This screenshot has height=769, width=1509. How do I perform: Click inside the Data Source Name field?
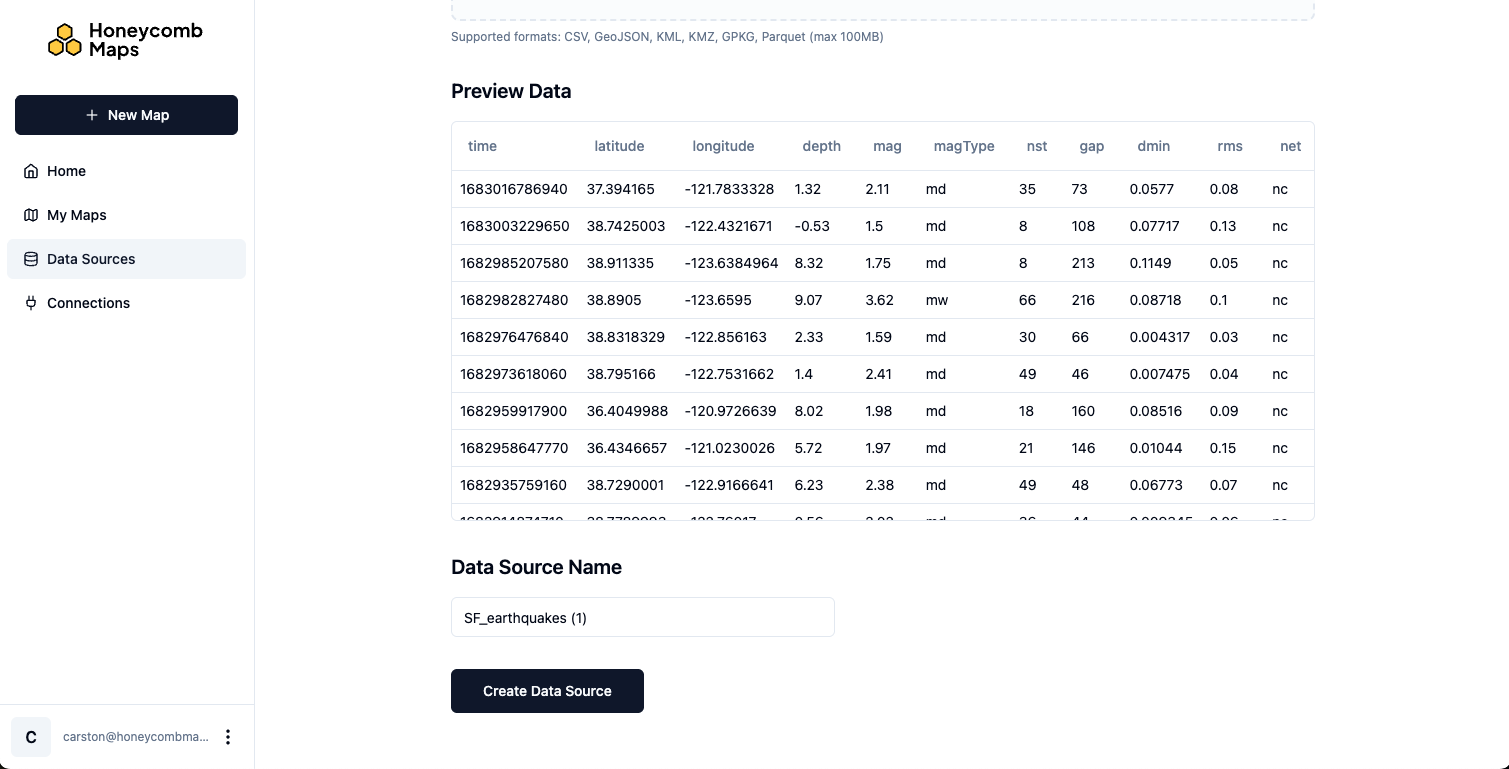click(642, 617)
